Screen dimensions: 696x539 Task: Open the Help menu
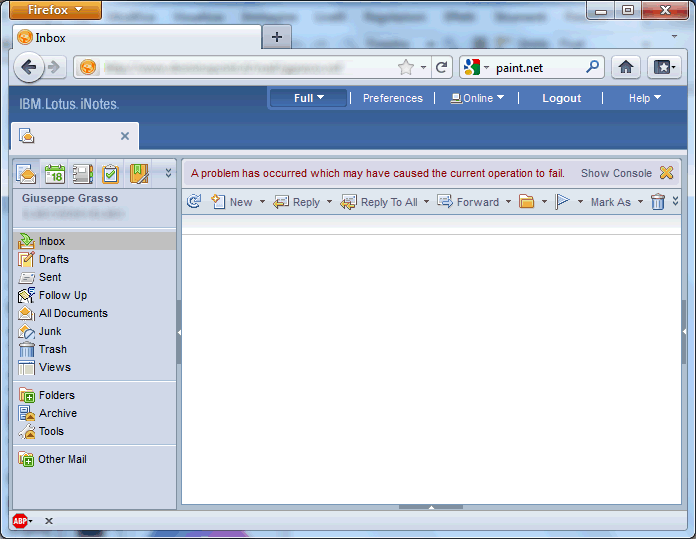[x=645, y=98]
